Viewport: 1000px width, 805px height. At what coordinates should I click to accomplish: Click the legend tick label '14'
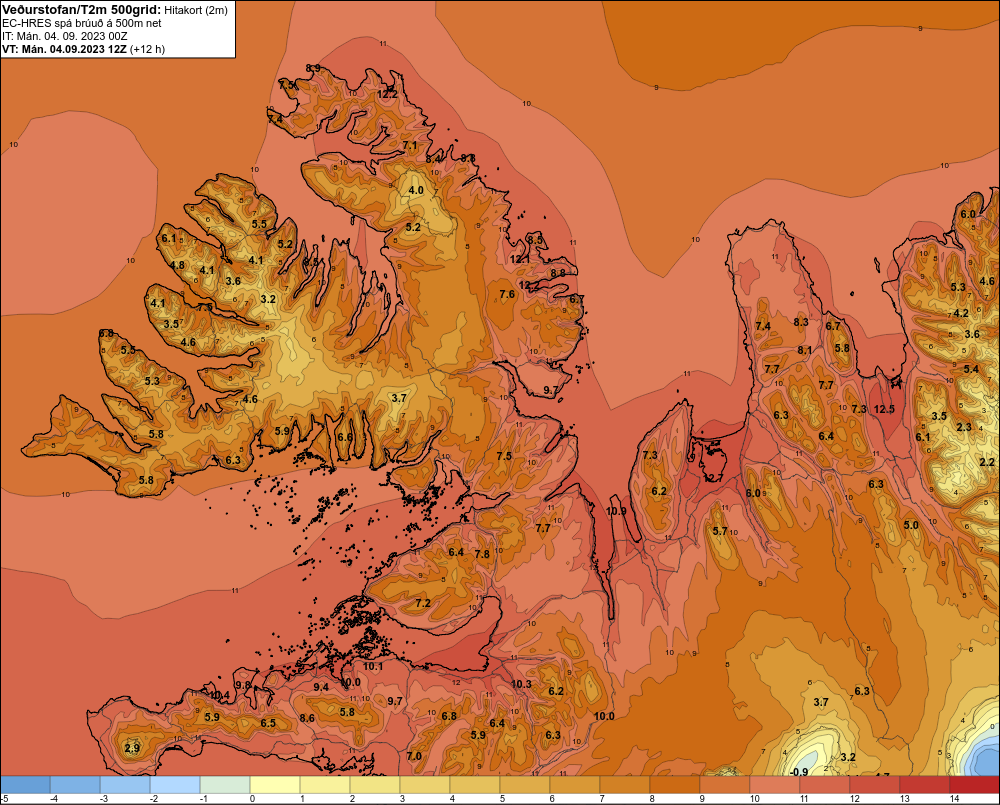click(x=955, y=799)
